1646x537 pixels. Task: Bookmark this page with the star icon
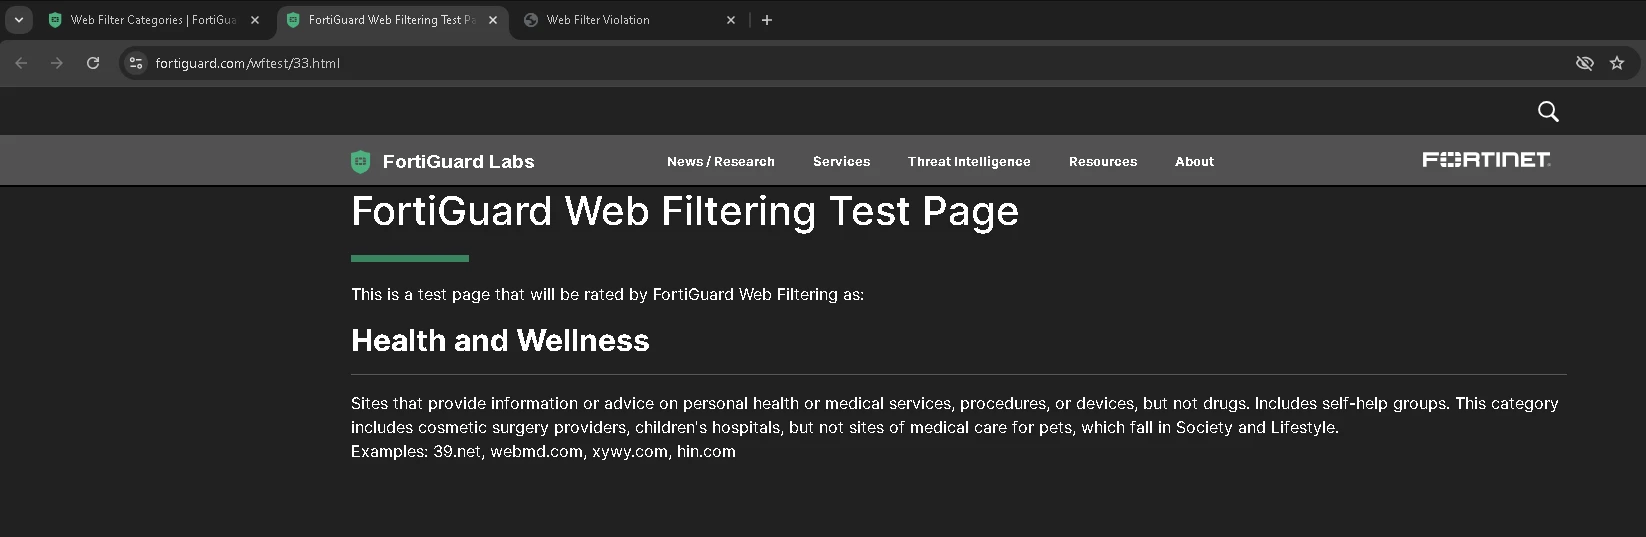tap(1617, 63)
